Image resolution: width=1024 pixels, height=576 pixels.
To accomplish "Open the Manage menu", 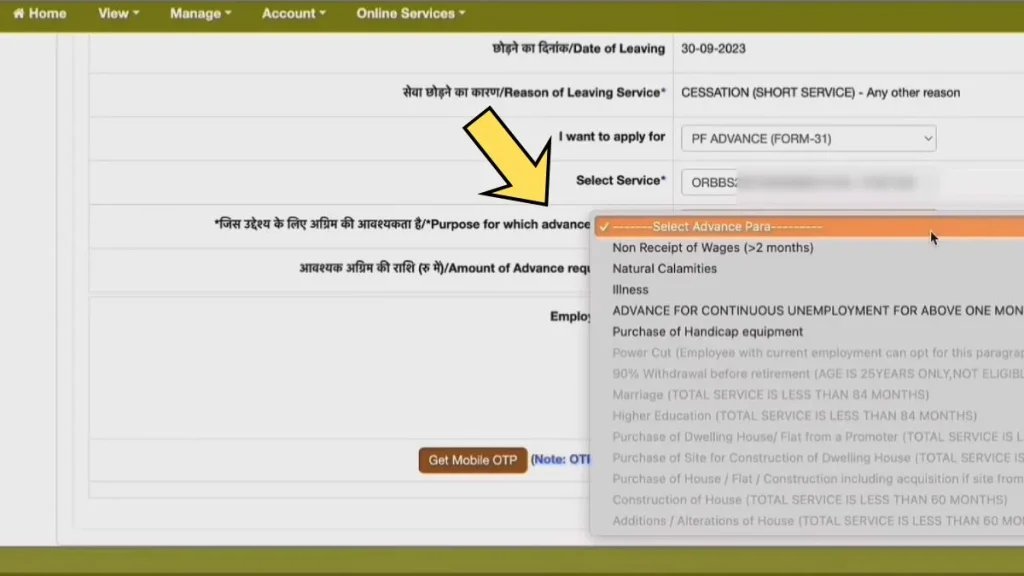I will tap(200, 14).
